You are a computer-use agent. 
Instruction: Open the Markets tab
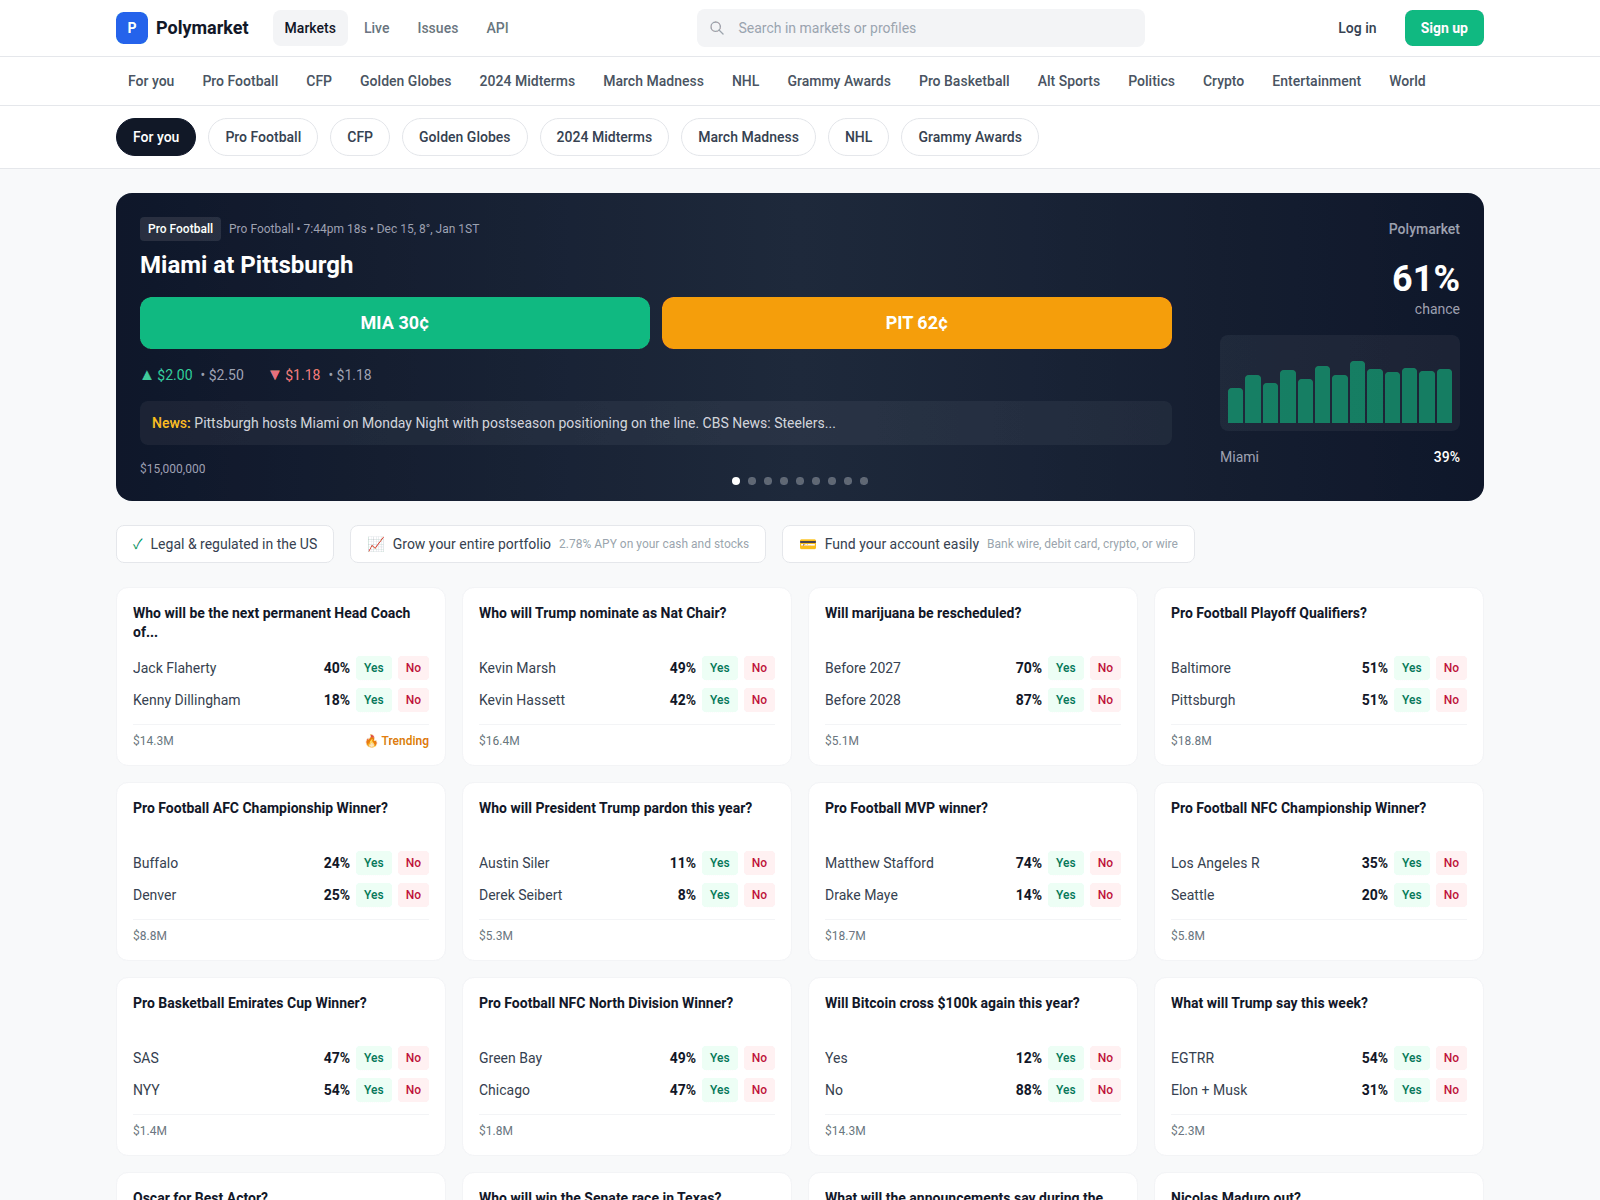310,28
